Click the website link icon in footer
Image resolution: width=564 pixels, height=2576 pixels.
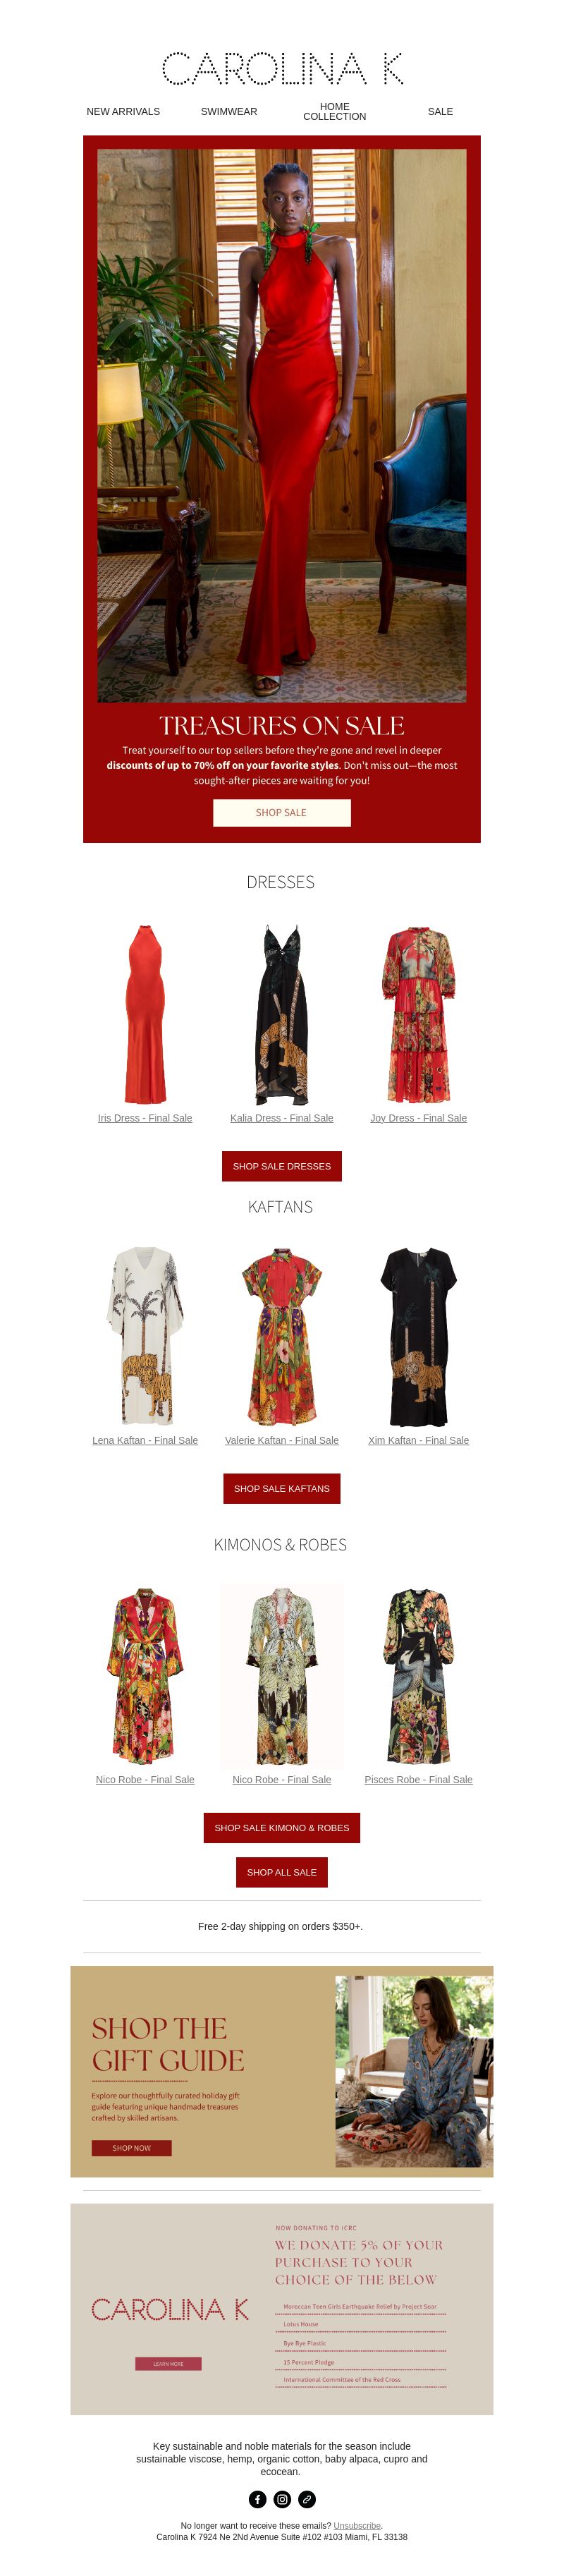pos(307,2499)
